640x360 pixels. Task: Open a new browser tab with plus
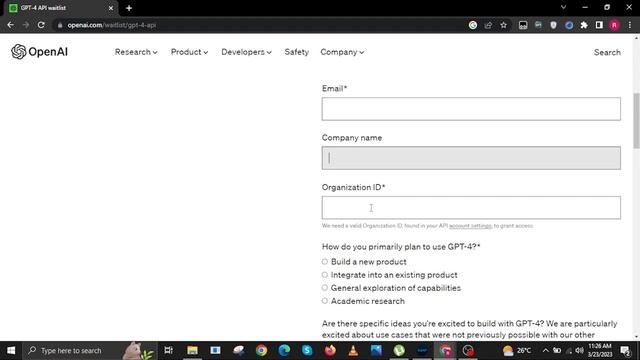tap(129, 8)
